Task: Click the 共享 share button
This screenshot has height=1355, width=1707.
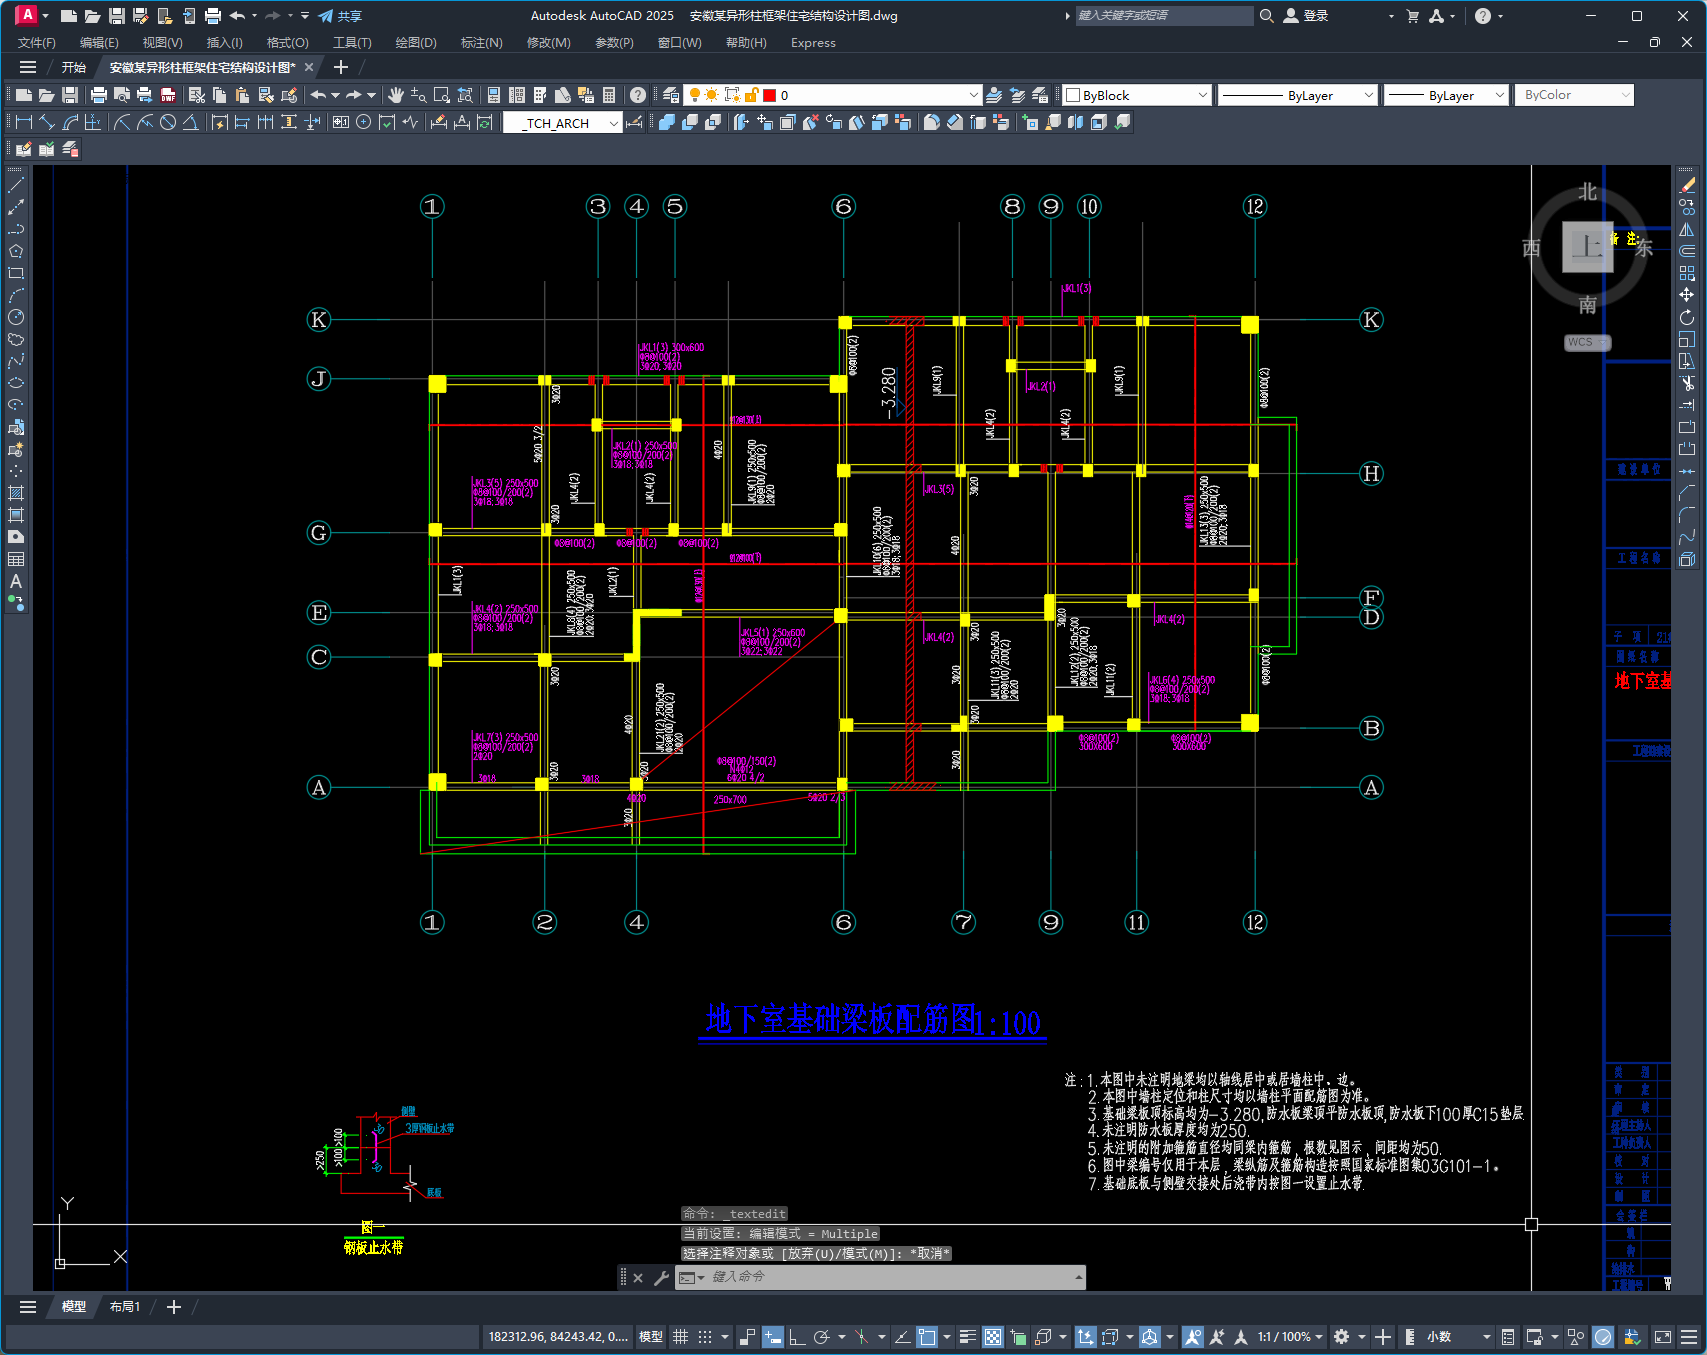Action: 340,16
